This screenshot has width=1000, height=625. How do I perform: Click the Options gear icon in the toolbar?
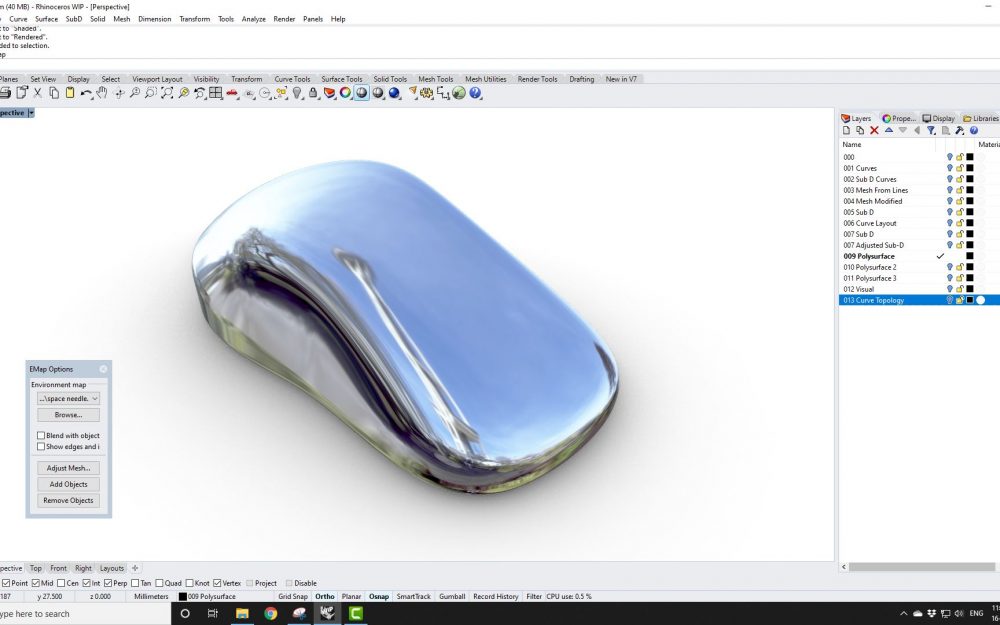(427, 93)
